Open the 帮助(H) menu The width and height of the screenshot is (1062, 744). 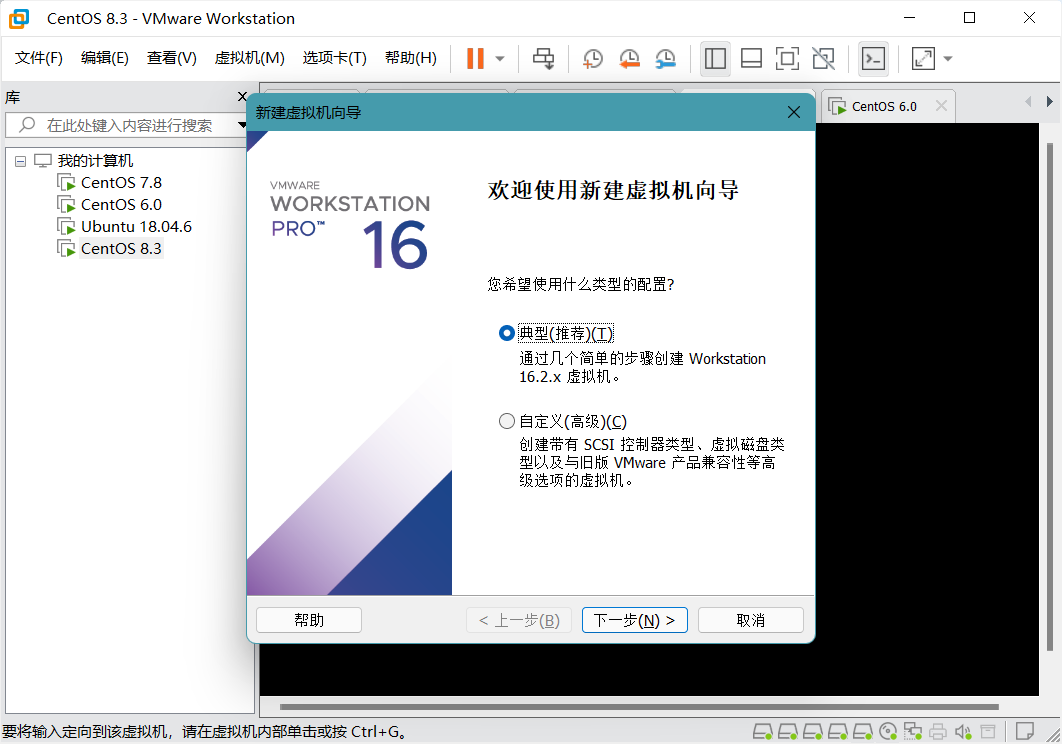coord(410,58)
